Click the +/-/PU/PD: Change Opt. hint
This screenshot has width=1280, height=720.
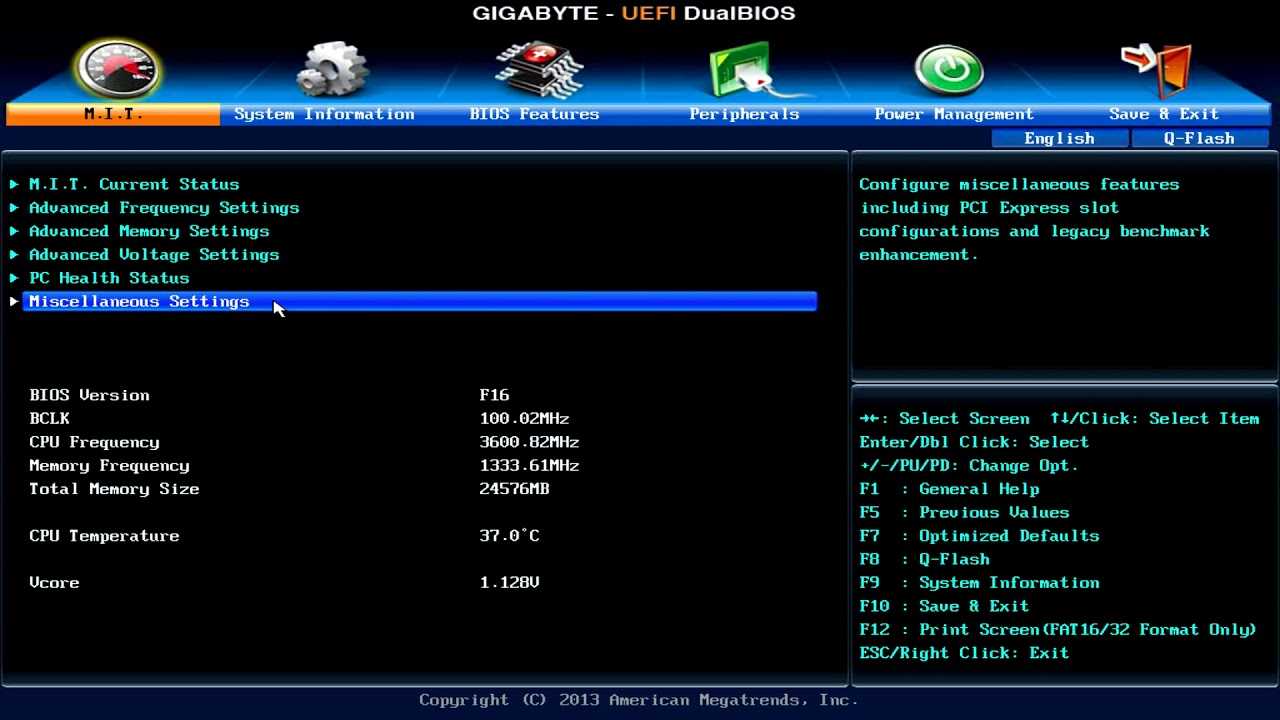click(969, 466)
